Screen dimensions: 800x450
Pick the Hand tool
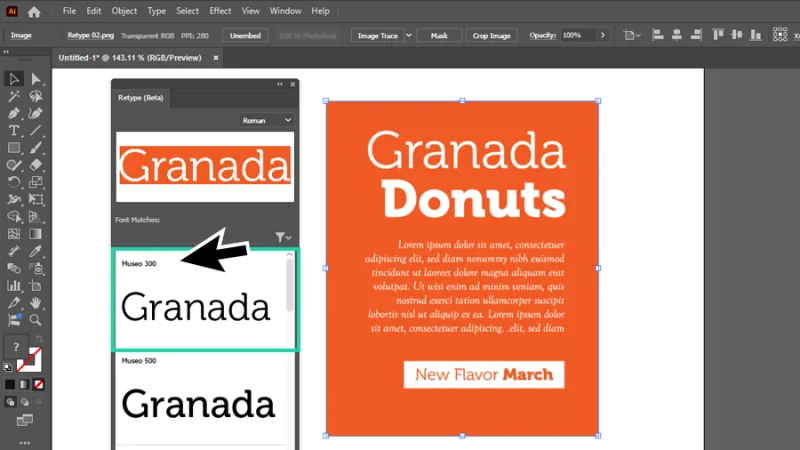click(36, 303)
